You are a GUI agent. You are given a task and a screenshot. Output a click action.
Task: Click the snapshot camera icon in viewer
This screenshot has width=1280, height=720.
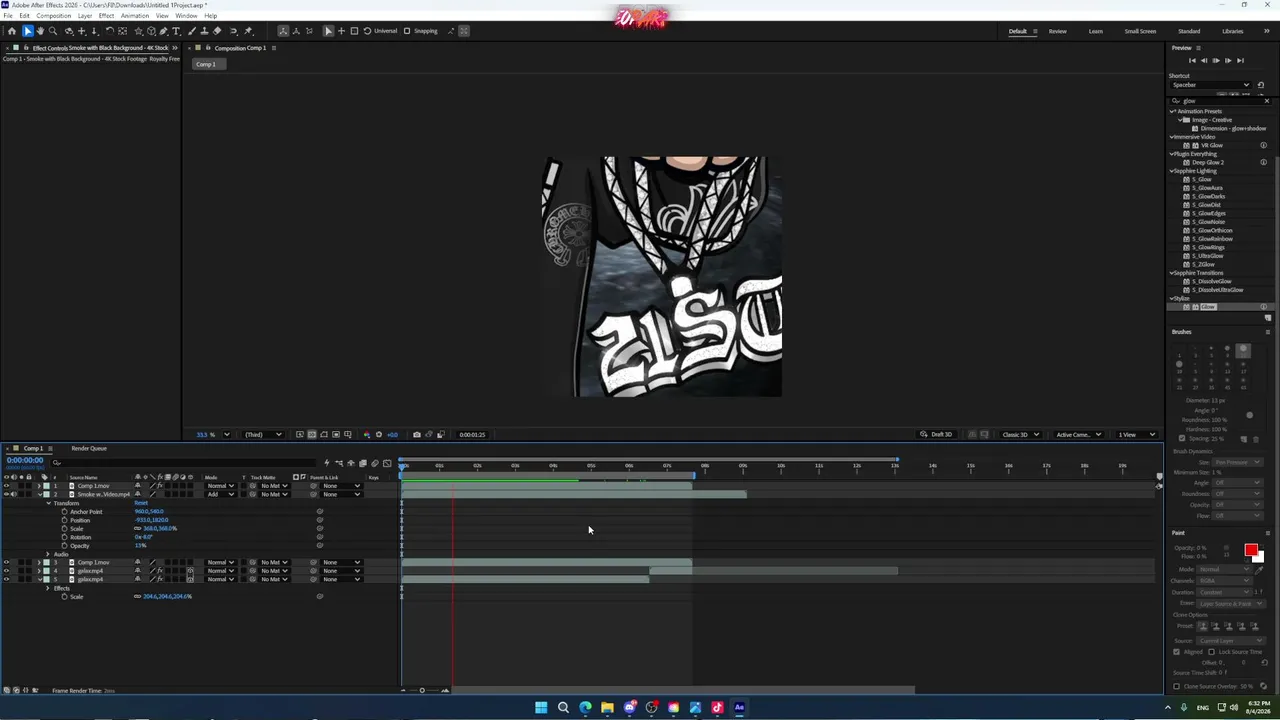coord(417,435)
